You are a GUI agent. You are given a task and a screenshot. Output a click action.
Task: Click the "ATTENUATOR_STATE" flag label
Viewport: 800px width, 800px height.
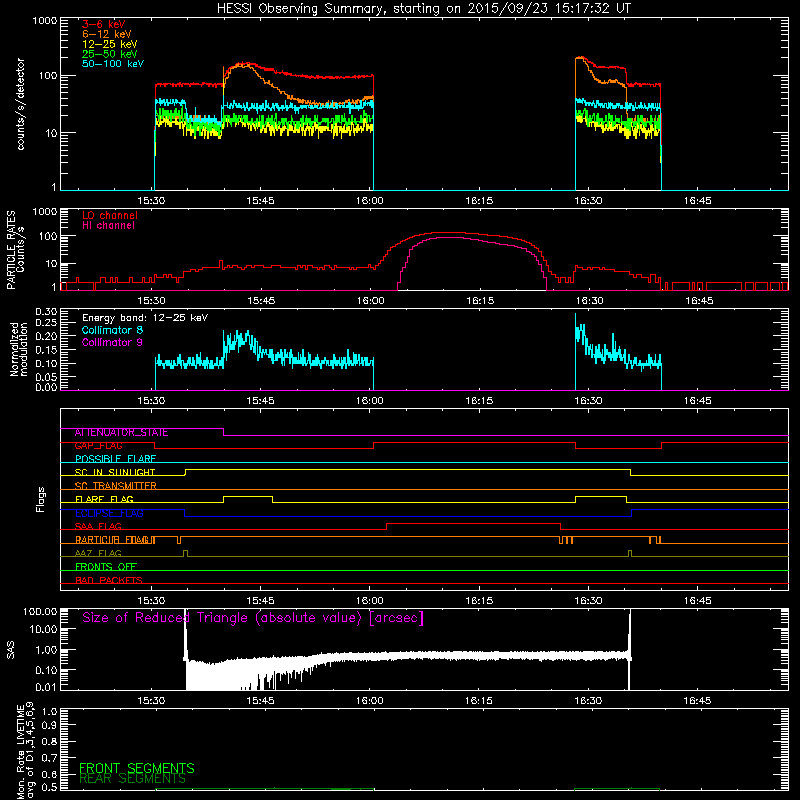[x=121, y=433]
